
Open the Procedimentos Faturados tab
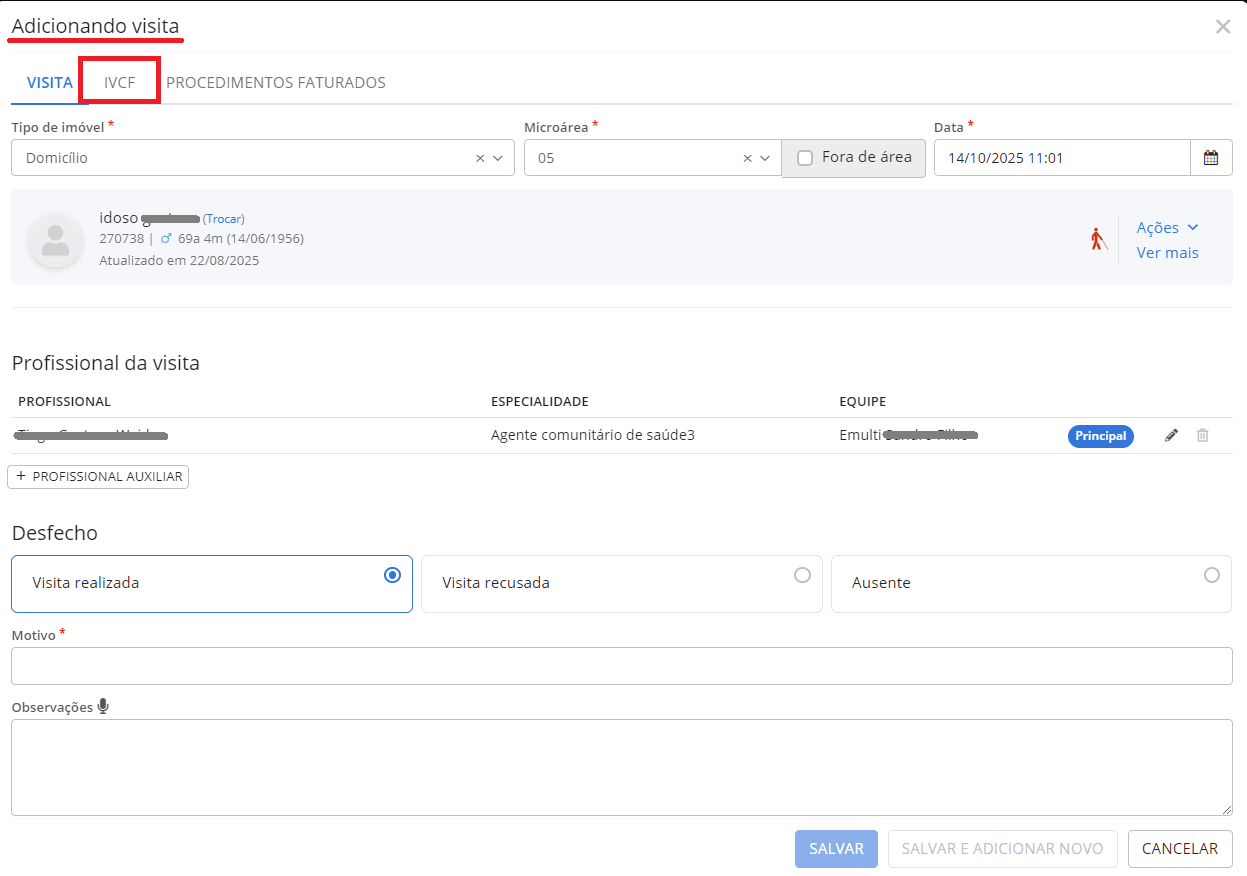pyautogui.click(x=276, y=83)
